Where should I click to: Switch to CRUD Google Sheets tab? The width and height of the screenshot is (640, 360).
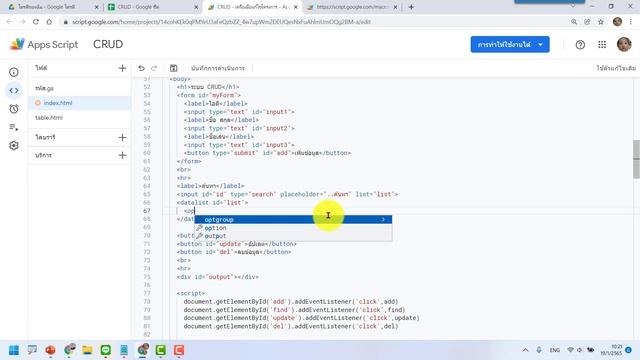152,7
